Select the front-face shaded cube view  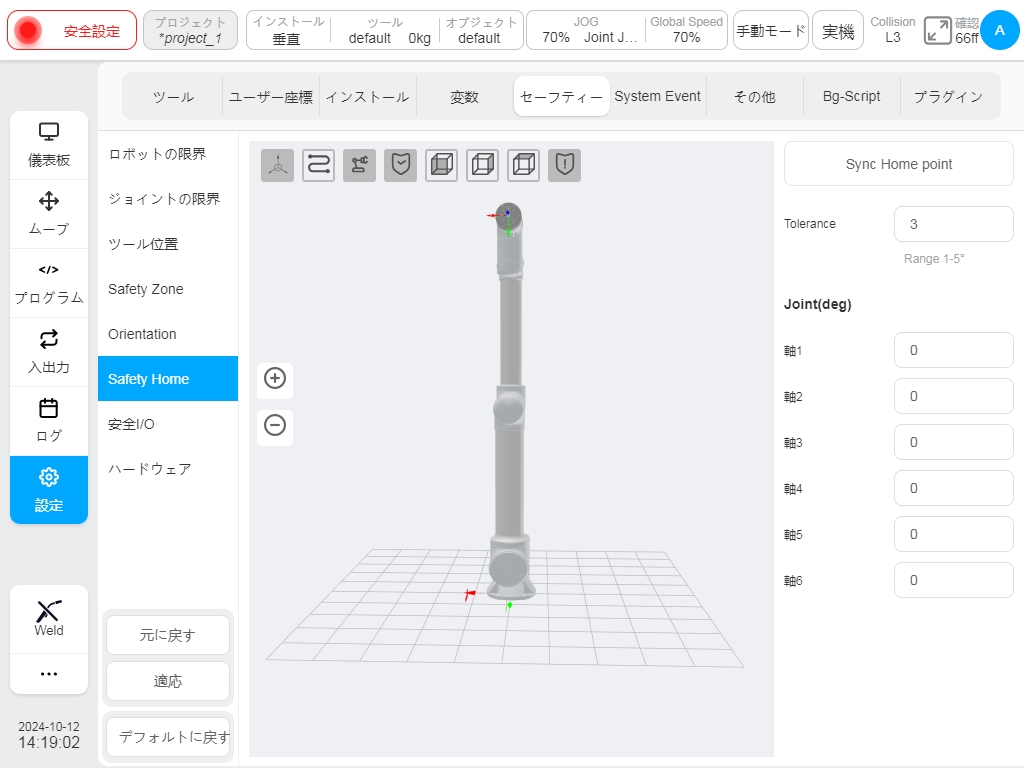pyautogui.click(x=441, y=165)
